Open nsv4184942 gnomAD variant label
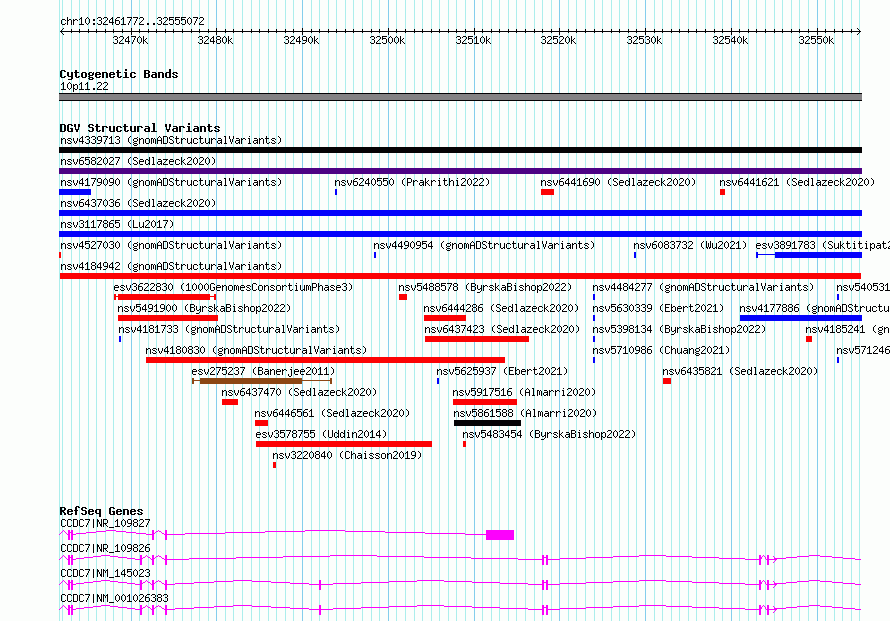 click(171, 266)
